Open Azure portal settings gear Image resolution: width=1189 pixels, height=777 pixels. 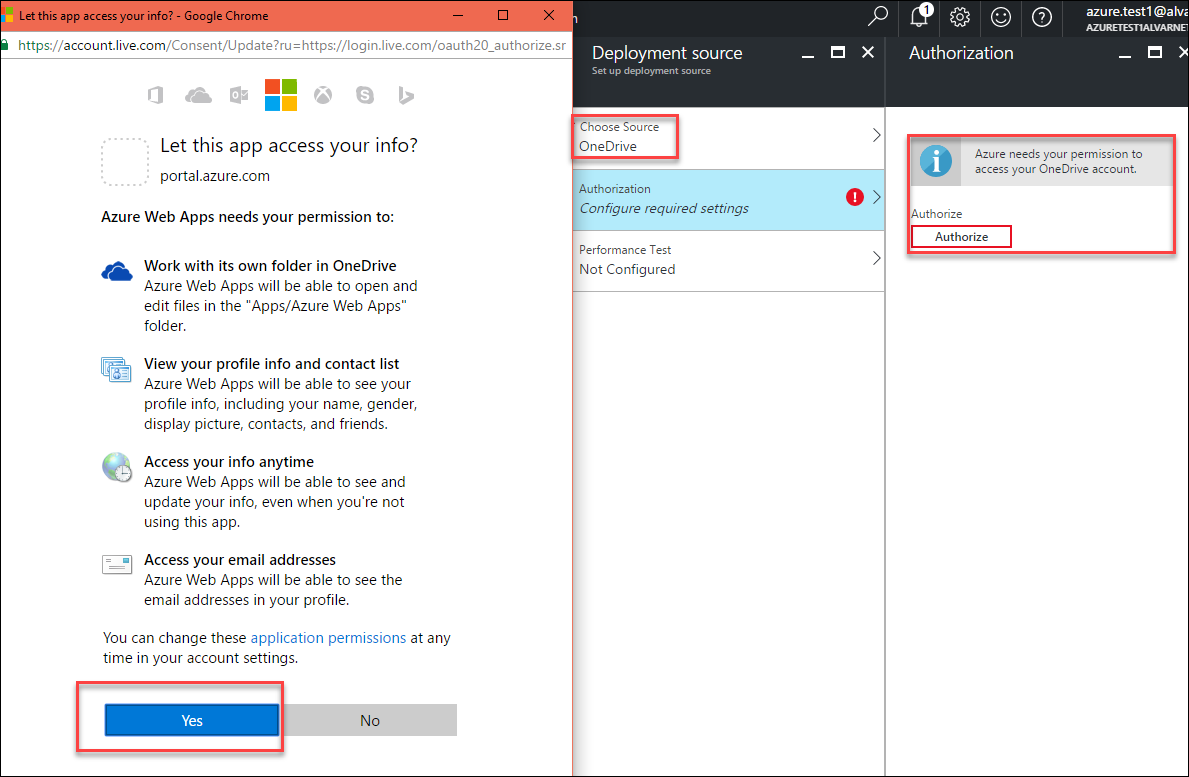pos(960,17)
